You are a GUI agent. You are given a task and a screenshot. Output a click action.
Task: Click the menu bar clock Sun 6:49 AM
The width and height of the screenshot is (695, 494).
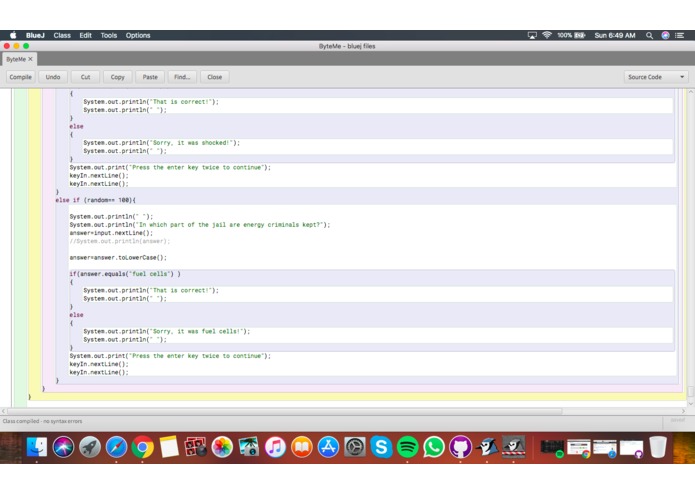[x=615, y=35]
